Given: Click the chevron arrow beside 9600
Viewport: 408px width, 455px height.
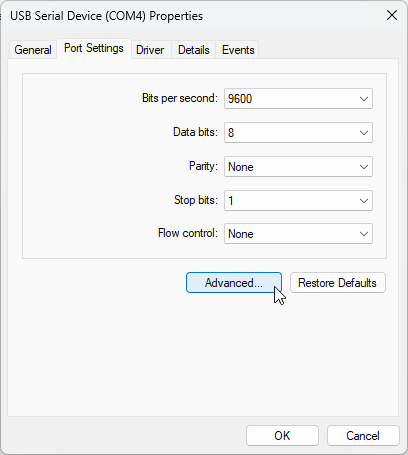Looking at the screenshot, I should click(364, 99).
